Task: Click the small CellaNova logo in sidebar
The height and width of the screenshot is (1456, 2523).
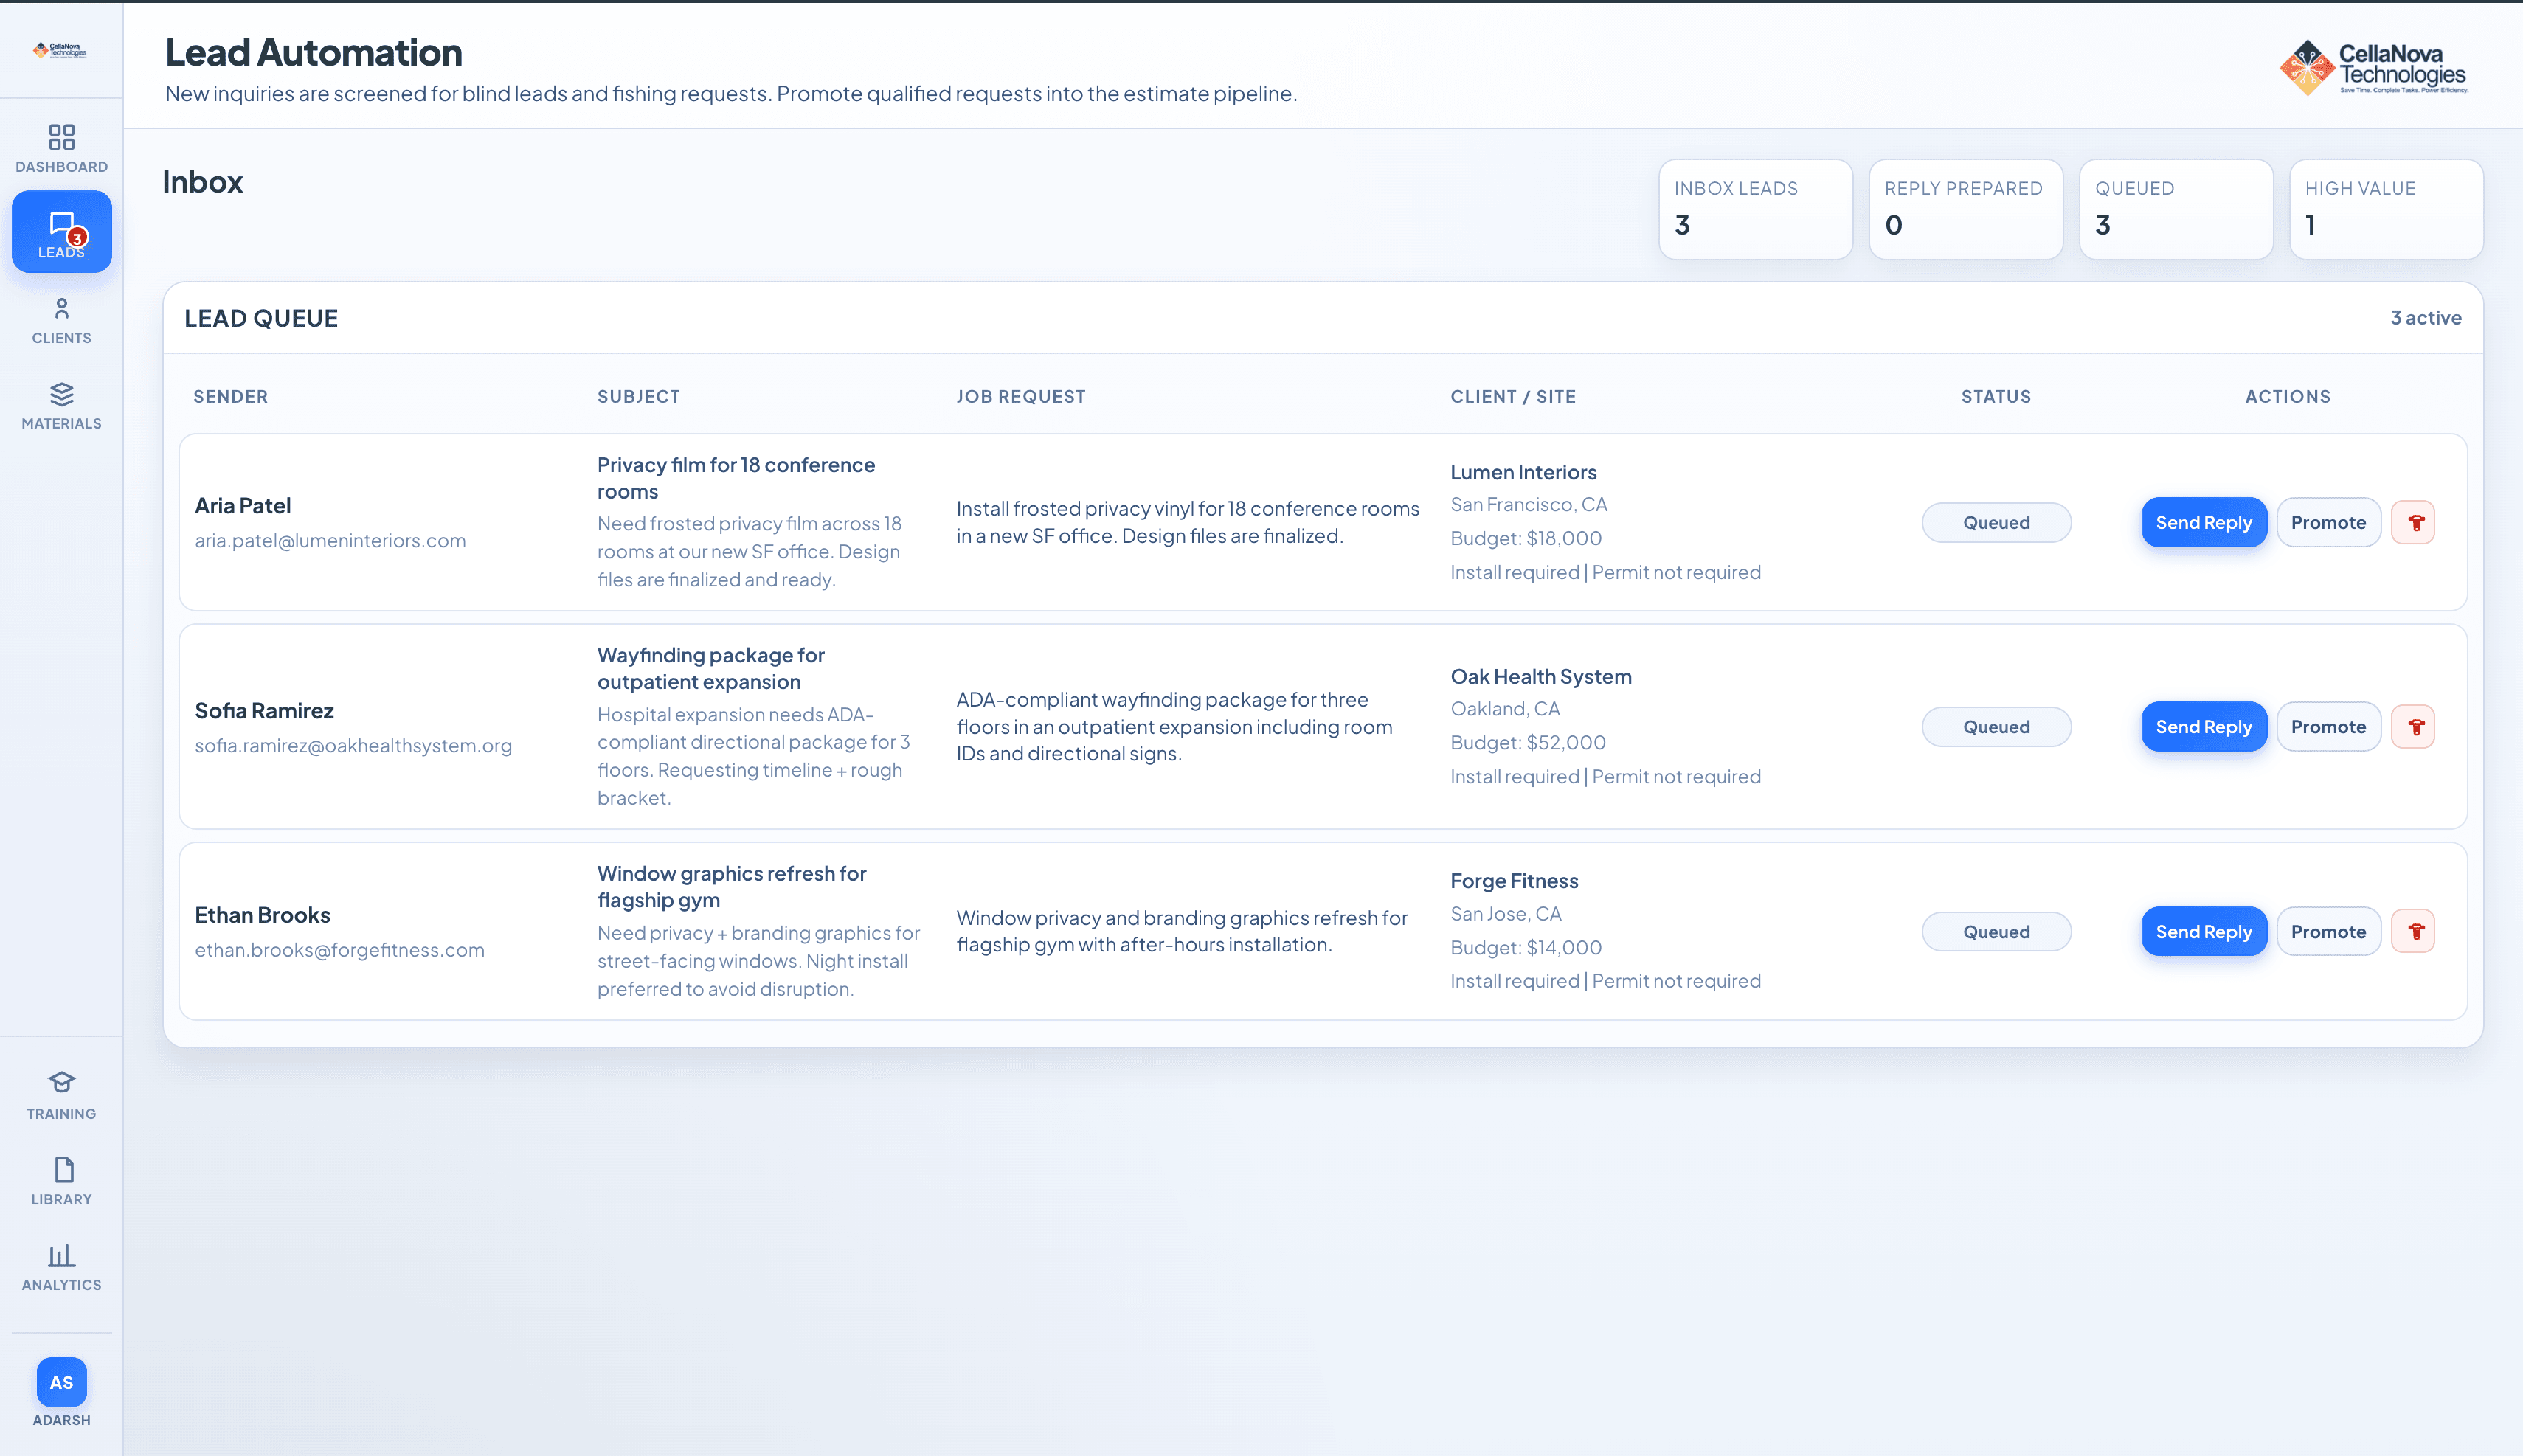Action: coord(60,50)
